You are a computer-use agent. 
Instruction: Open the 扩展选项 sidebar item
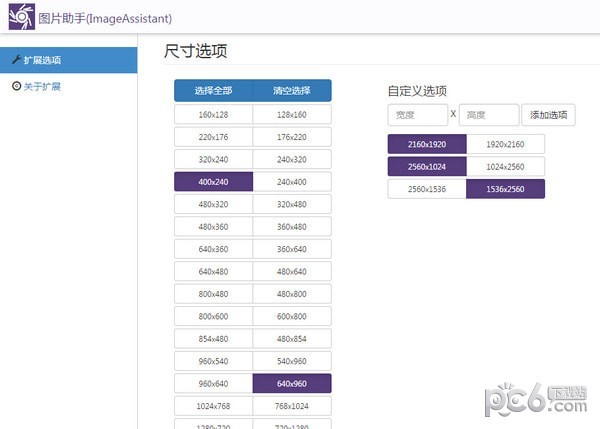pos(68,60)
